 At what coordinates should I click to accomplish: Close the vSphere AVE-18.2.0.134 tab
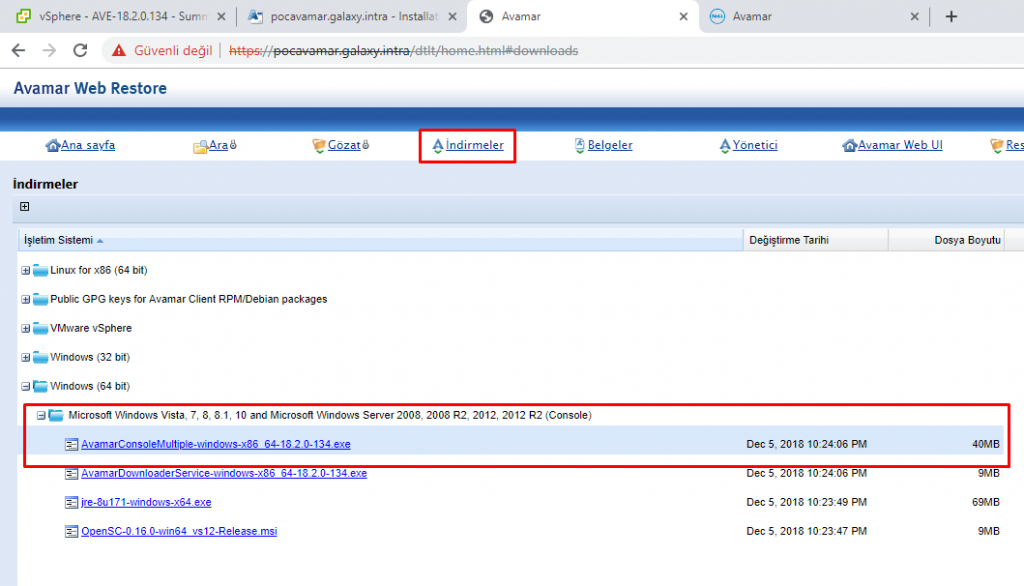click(x=221, y=16)
